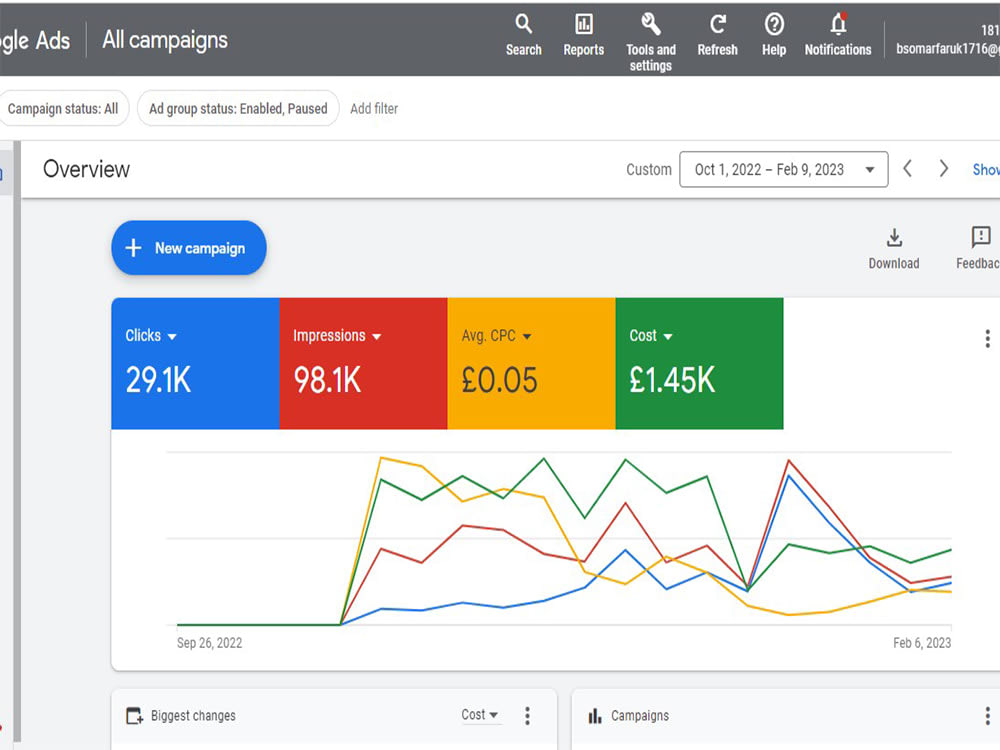Click the All campaigns title

tap(165, 40)
